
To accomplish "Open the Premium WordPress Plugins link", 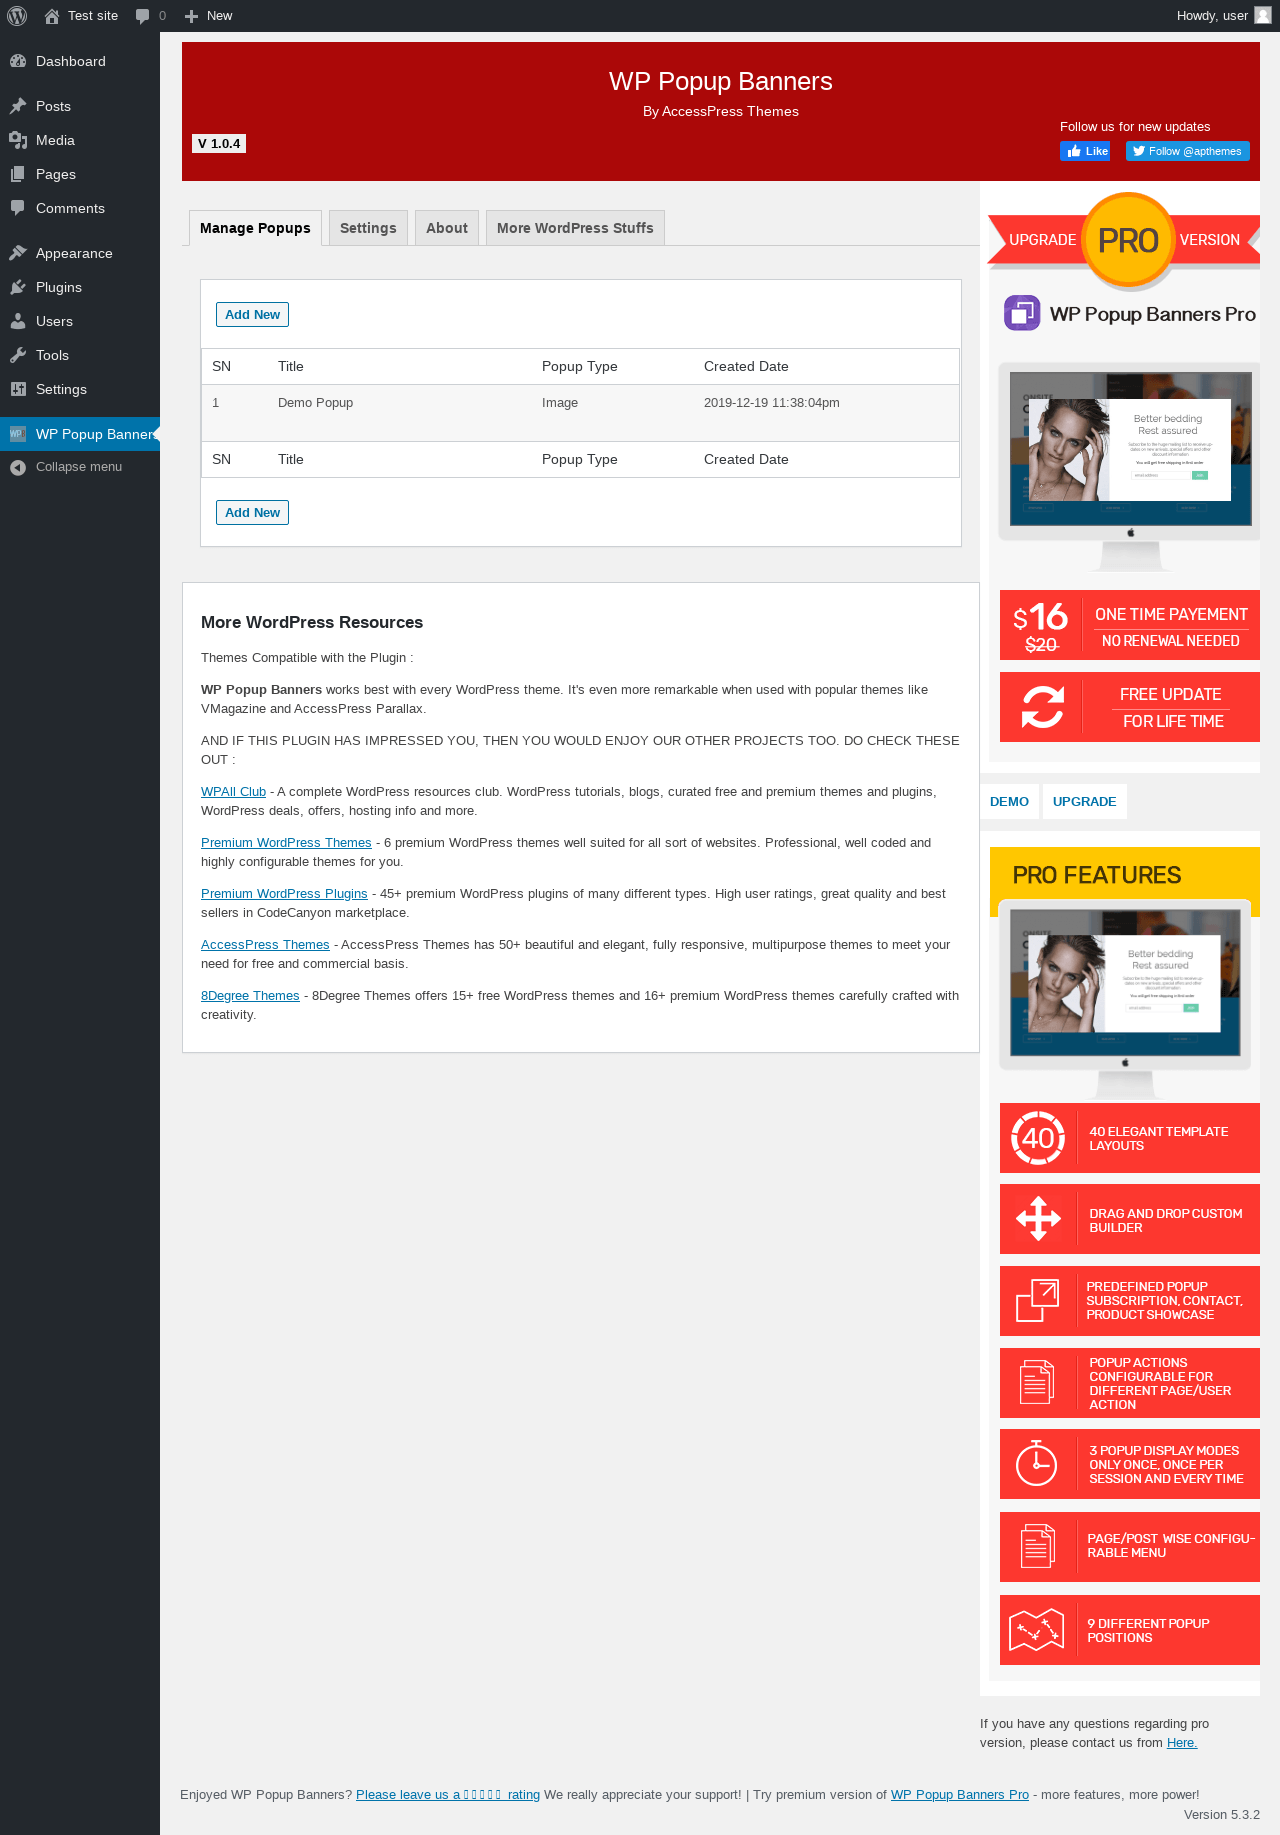I will pyautogui.click(x=284, y=894).
